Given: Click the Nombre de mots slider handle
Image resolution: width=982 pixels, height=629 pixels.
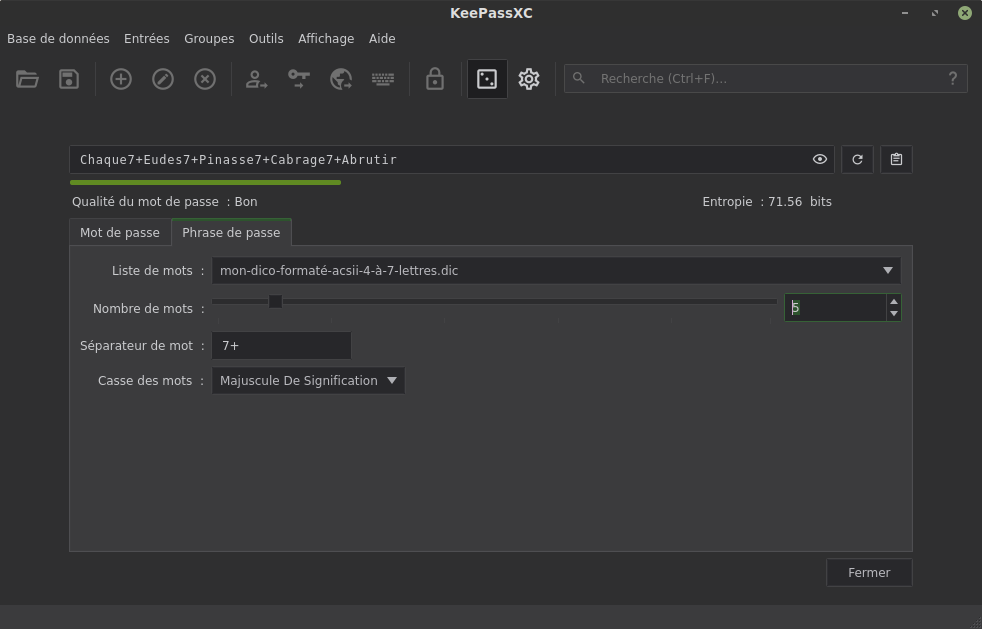Looking at the screenshot, I should coord(275,301).
